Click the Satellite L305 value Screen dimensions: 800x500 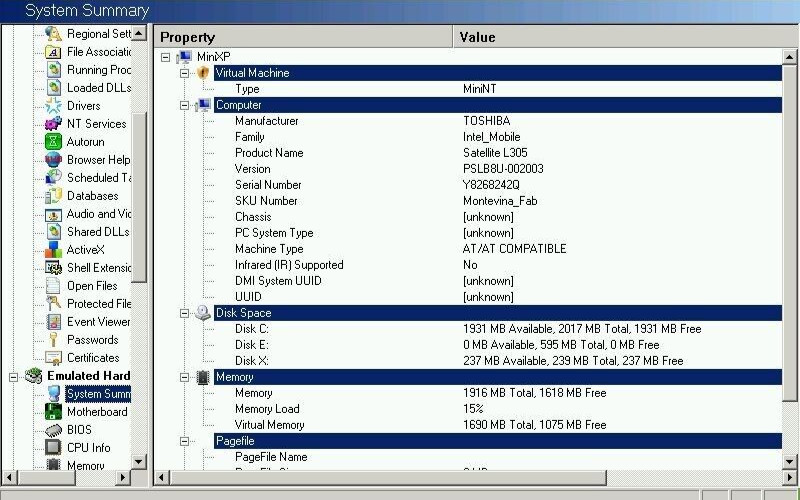click(495, 153)
